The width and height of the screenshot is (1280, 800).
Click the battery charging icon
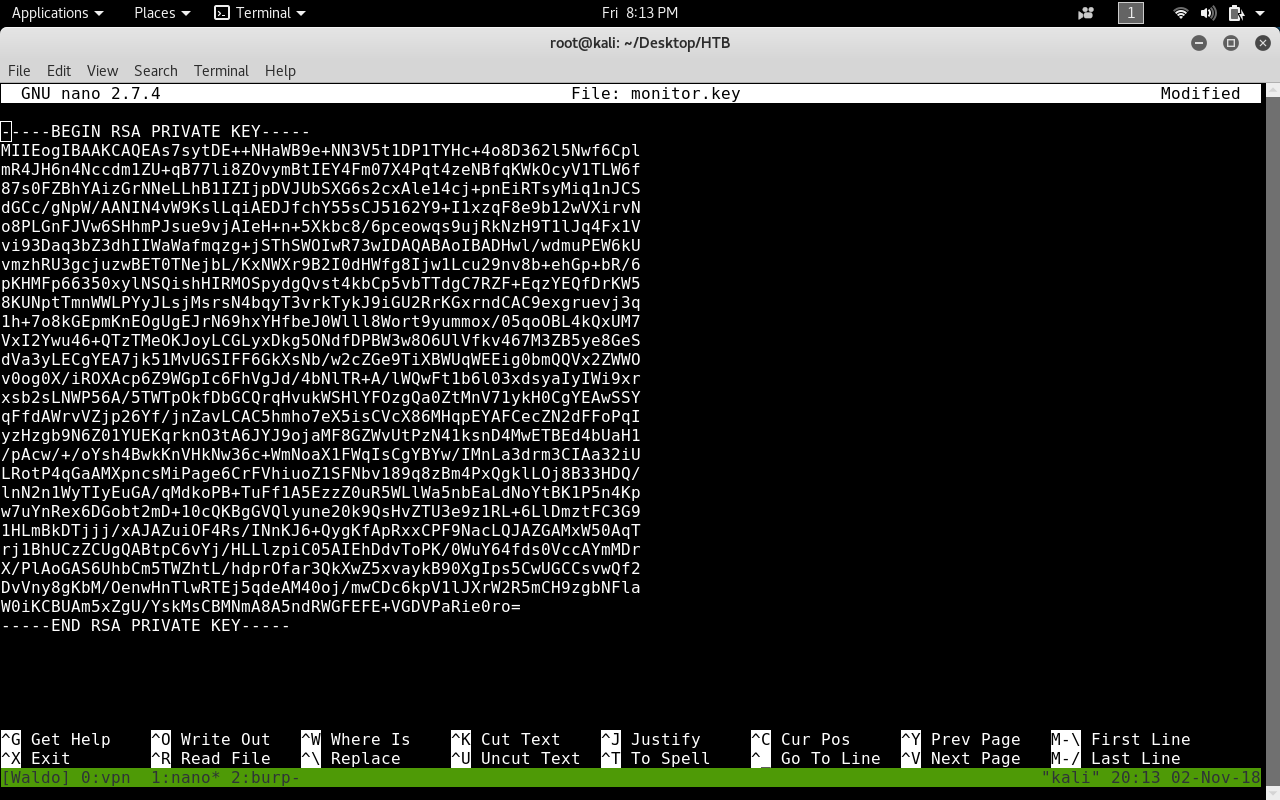(1235, 13)
